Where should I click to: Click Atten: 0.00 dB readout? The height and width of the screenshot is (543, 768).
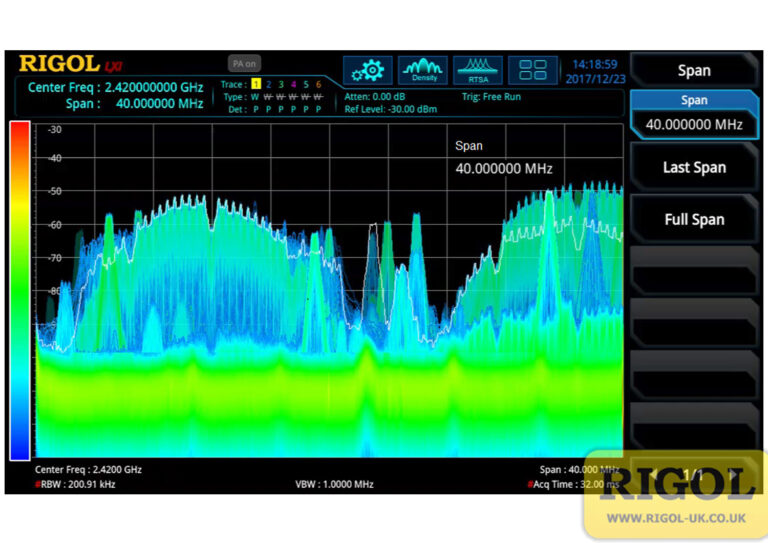(375, 96)
